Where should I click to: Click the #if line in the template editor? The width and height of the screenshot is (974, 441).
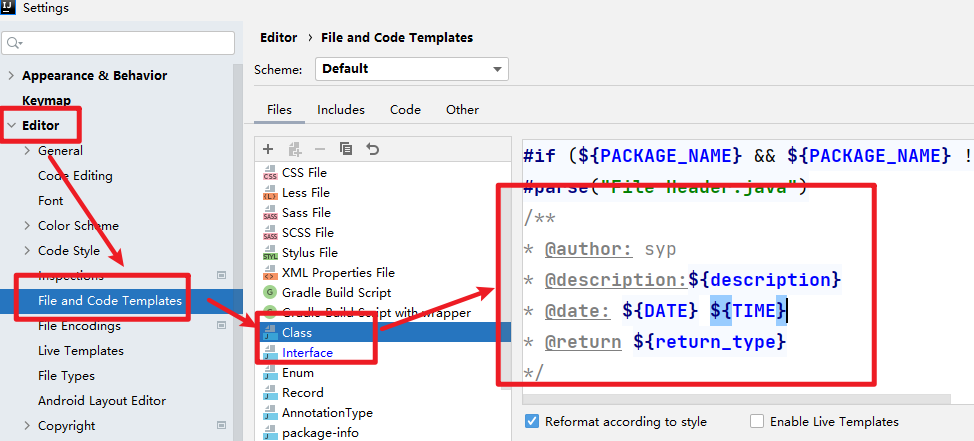click(748, 155)
